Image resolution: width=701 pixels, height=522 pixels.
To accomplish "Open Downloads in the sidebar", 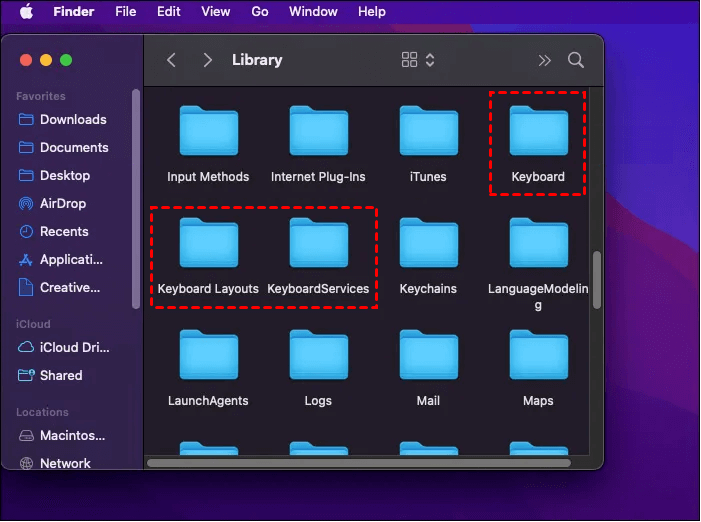I will (72, 119).
